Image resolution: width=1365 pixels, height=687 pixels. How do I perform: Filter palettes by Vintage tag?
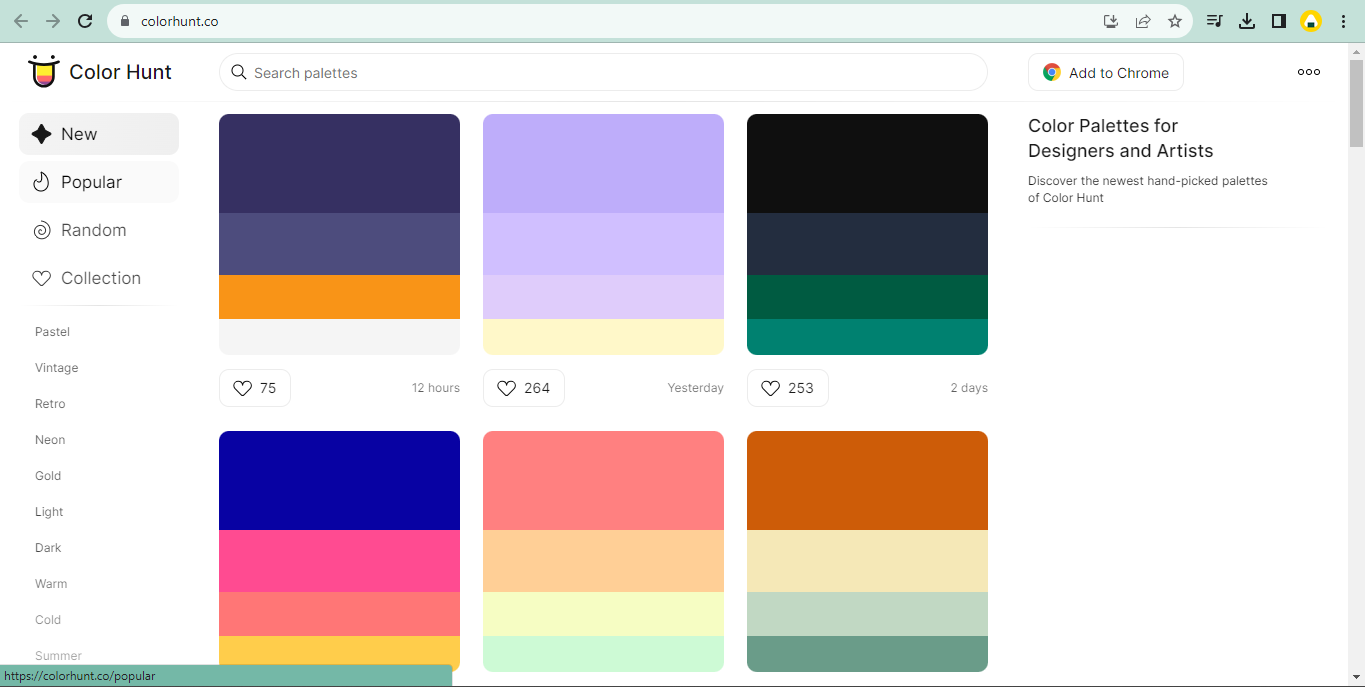click(x=56, y=368)
